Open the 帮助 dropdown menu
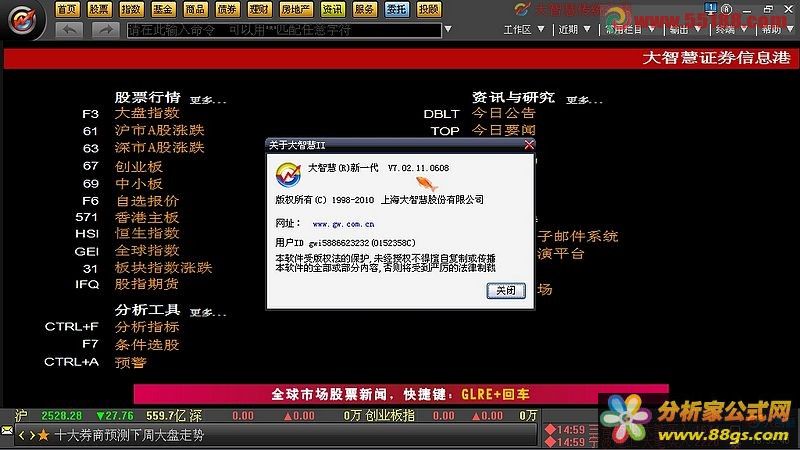 click(x=778, y=30)
